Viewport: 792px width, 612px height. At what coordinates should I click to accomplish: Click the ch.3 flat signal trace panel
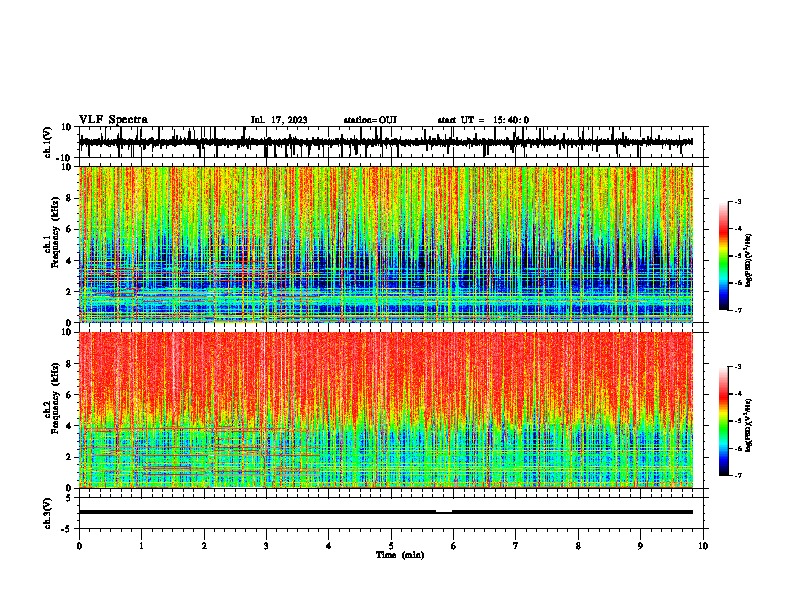pos(391,513)
